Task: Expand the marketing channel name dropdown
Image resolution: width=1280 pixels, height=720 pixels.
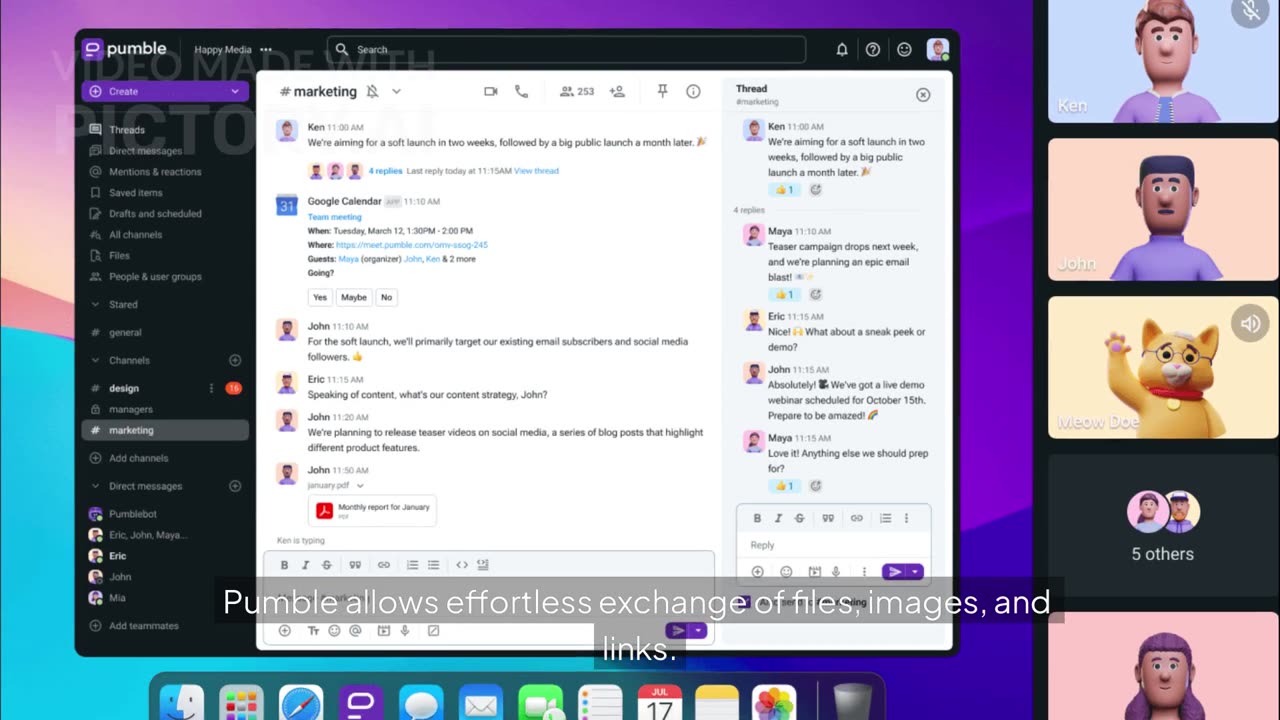Action: click(396, 91)
